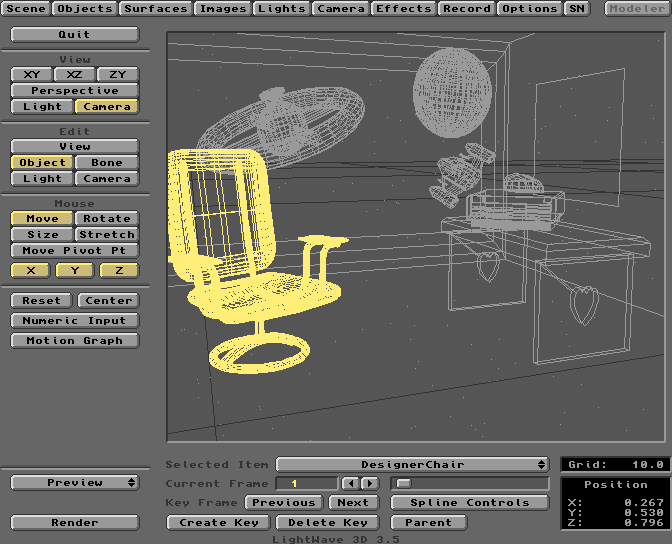Image resolution: width=672 pixels, height=544 pixels.
Task: Switch to Perspective view
Action: tap(75, 90)
